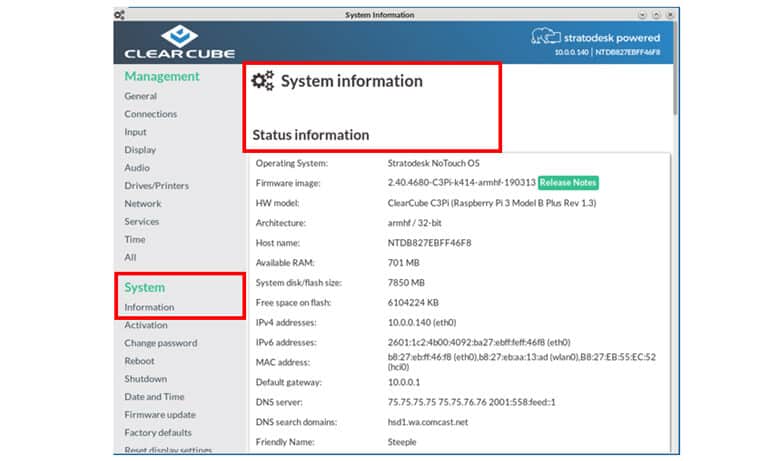This screenshot has height=461, width=780.
Task: Open the General management page
Action: (x=140, y=96)
